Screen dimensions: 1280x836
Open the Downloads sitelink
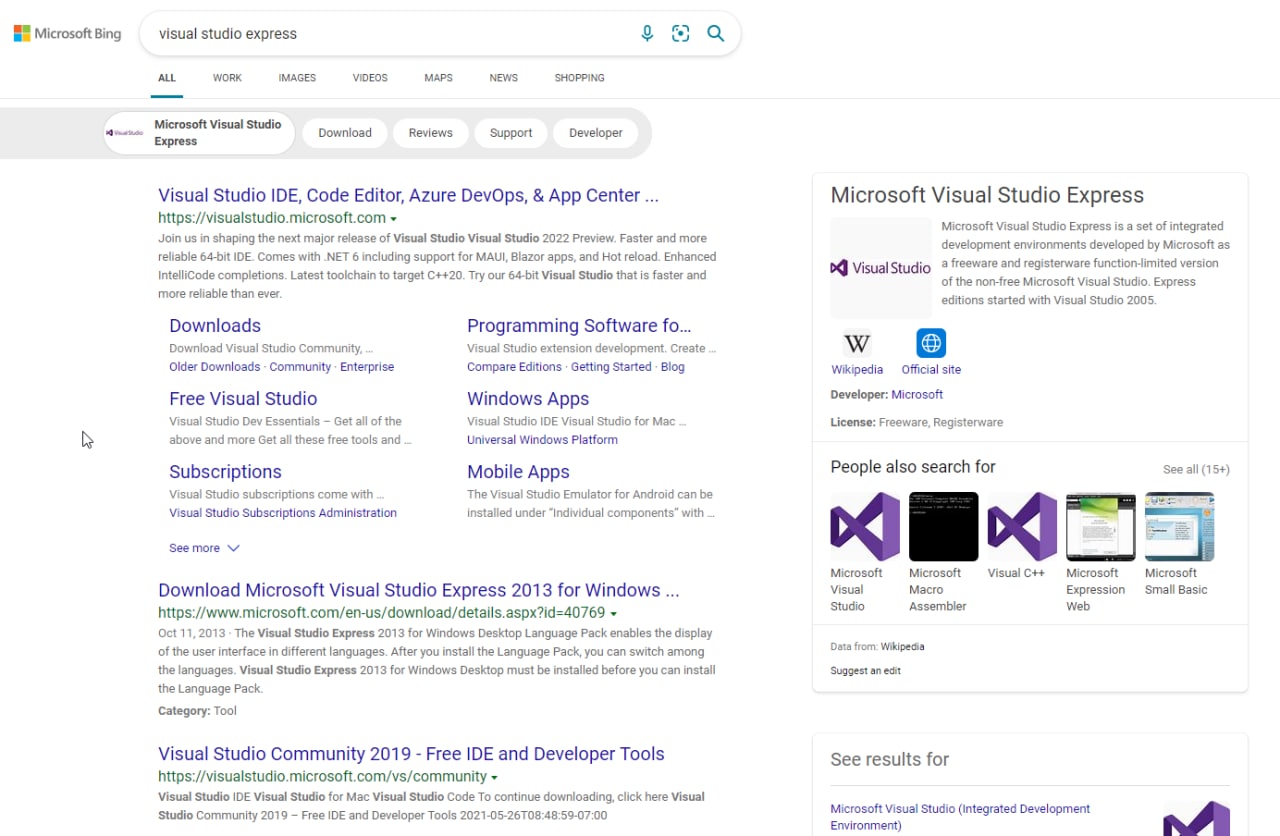click(x=215, y=326)
